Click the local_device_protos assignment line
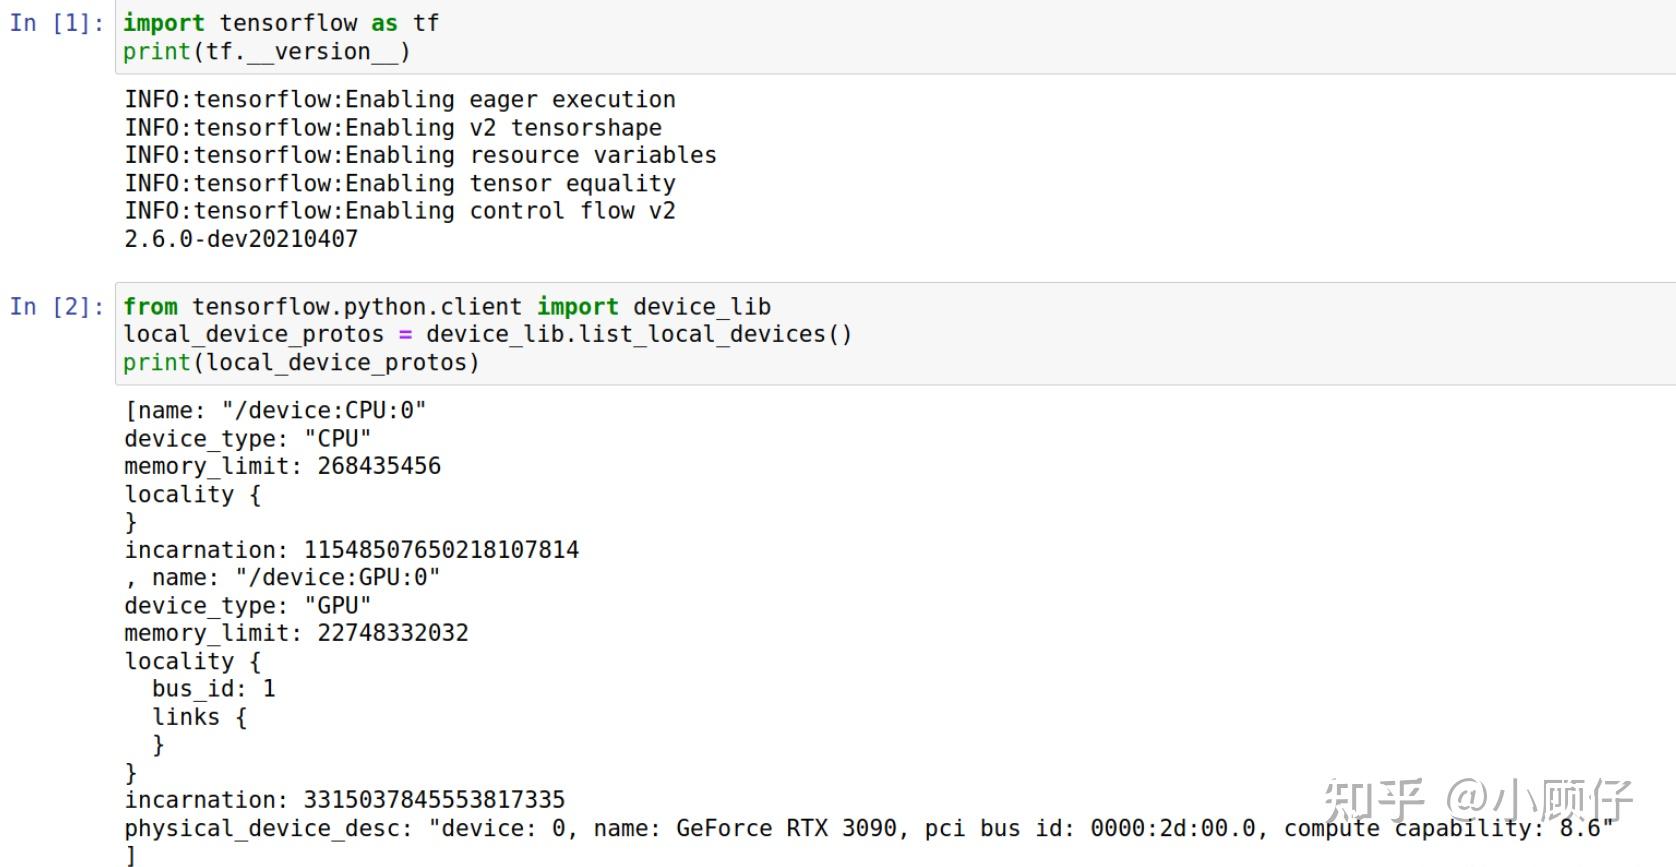Screen dimensions: 1676x867 coord(488,334)
